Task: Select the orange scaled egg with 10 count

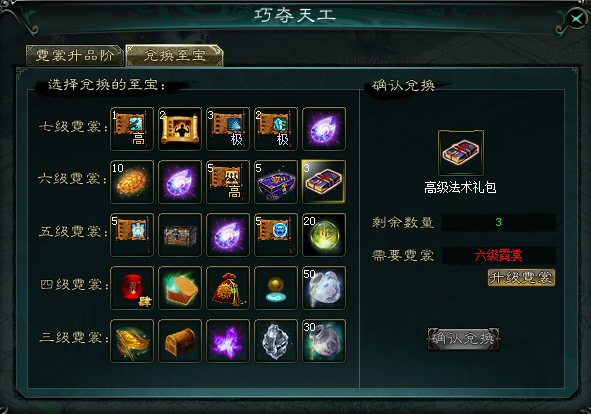Action: 132,182
